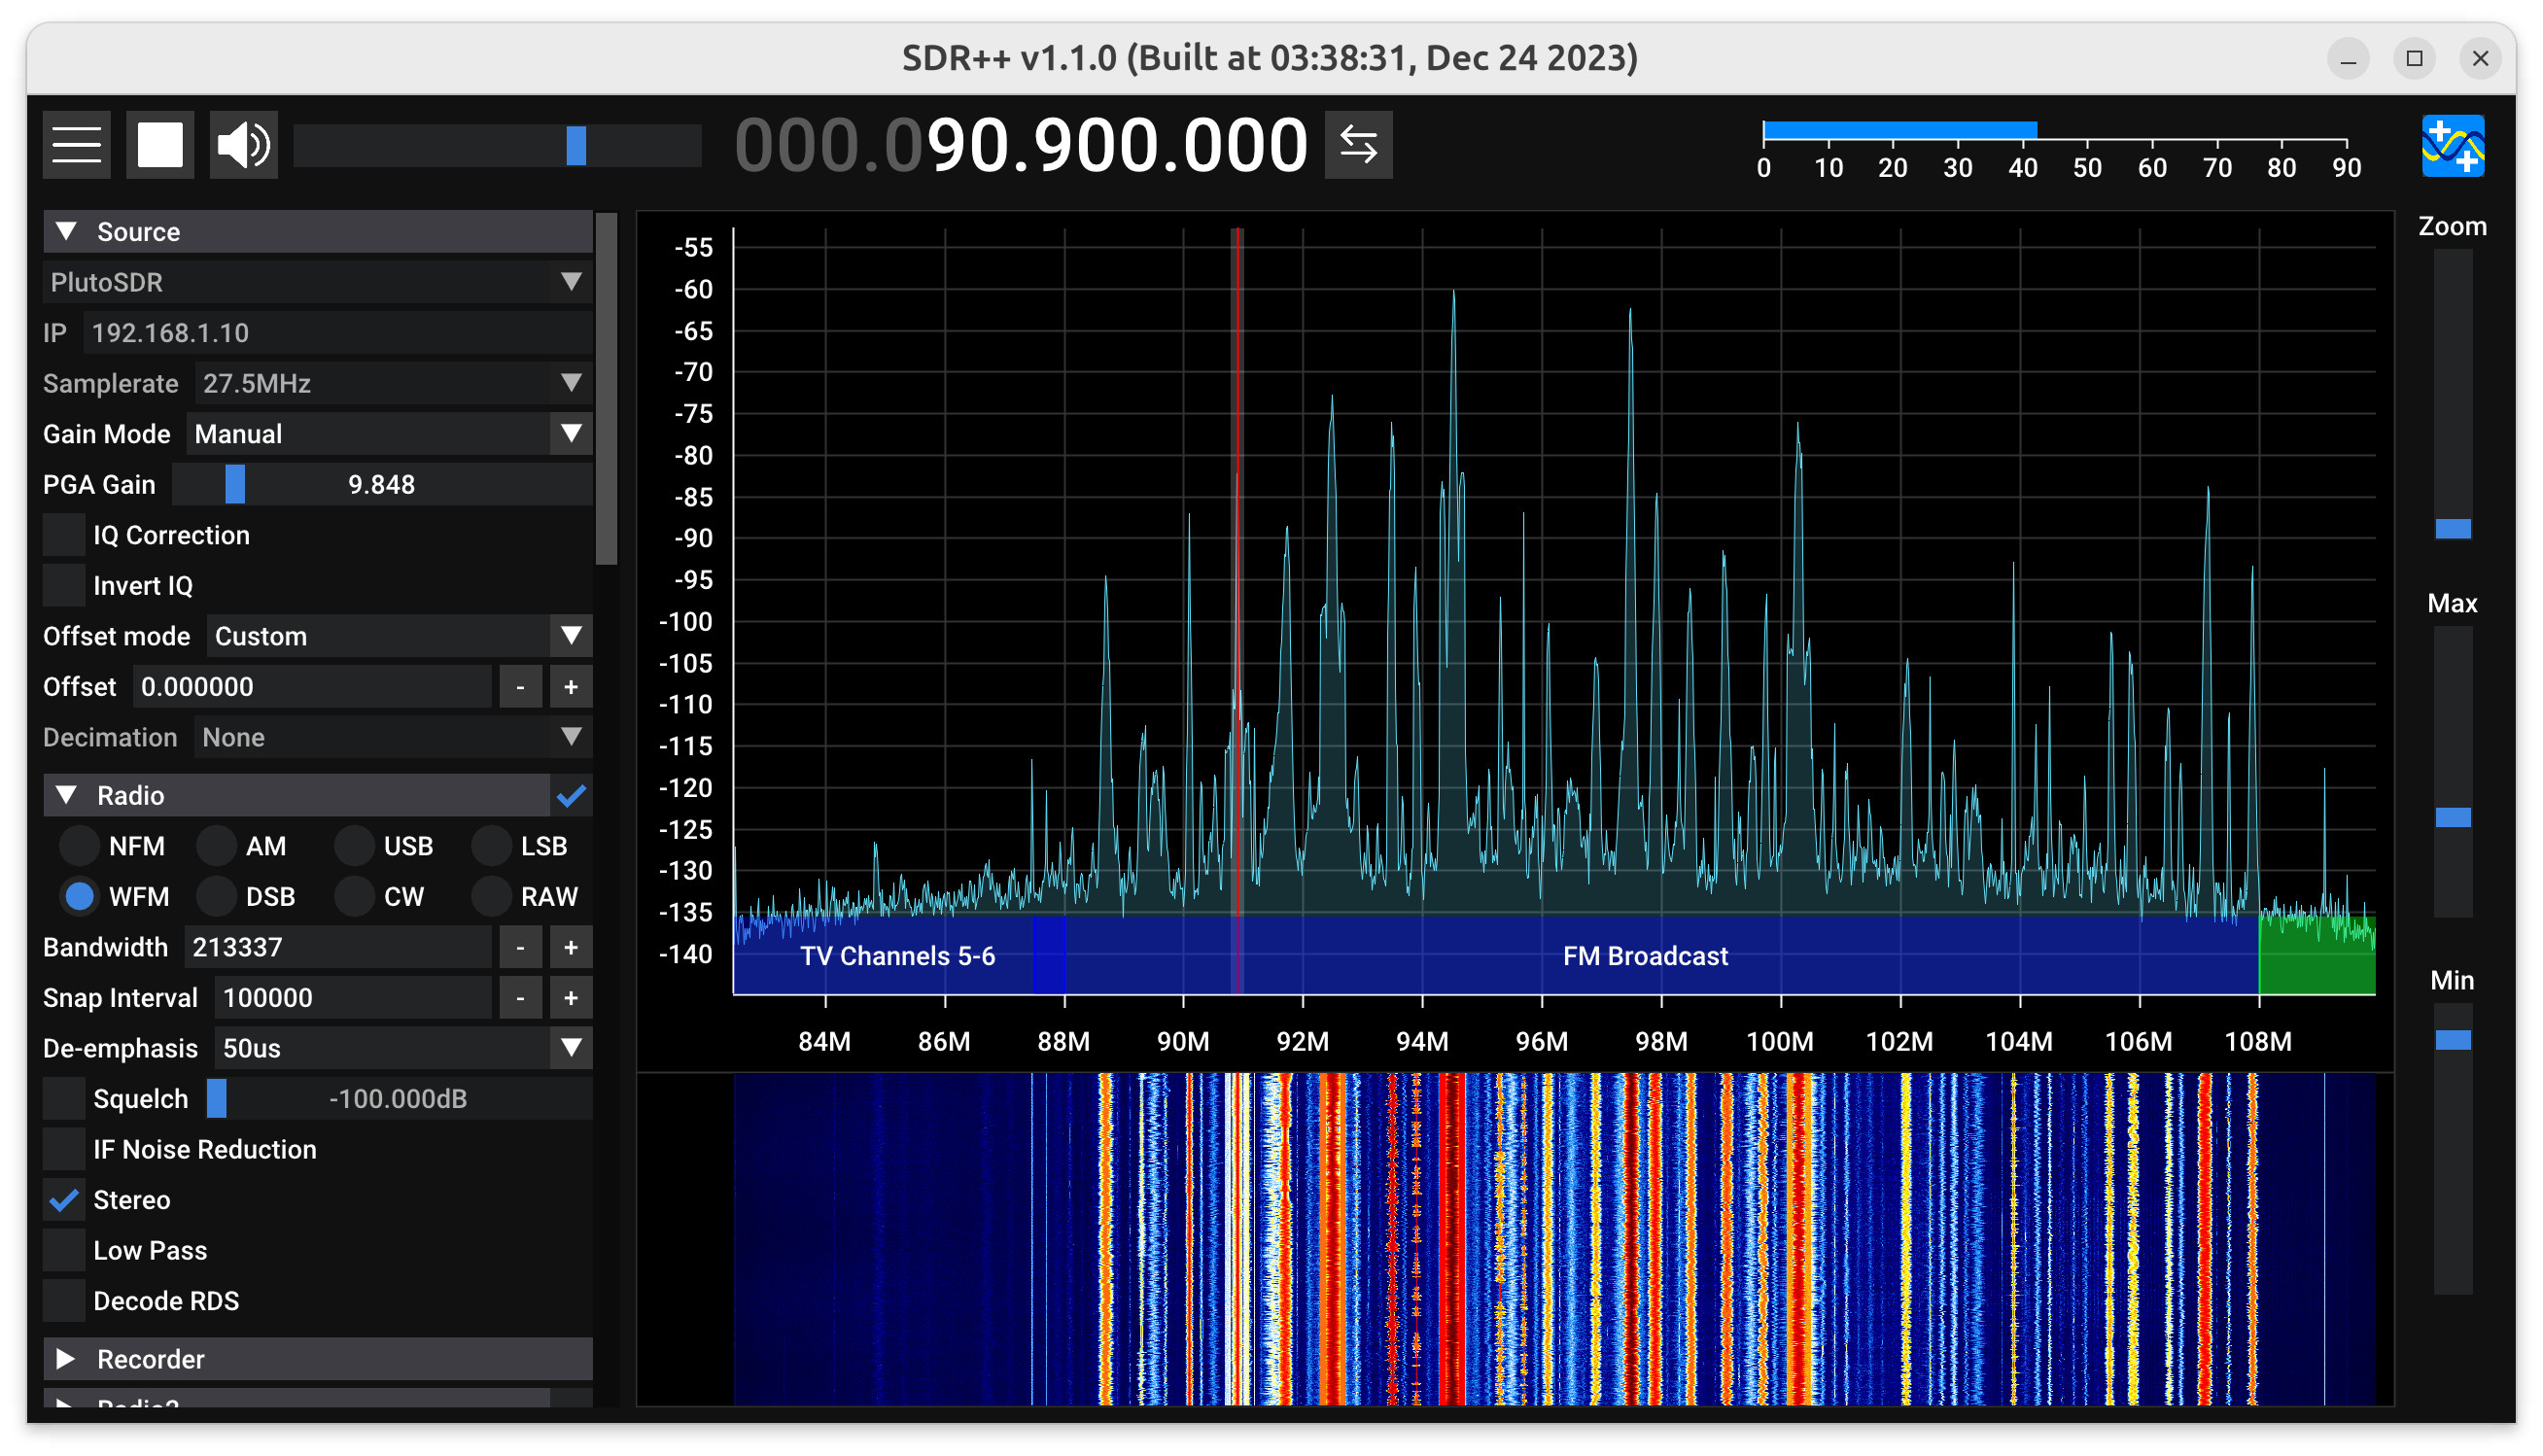This screenshot has height=1456, width=2543.
Task: Minimize the SDR++ window
Action: click(2347, 59)
